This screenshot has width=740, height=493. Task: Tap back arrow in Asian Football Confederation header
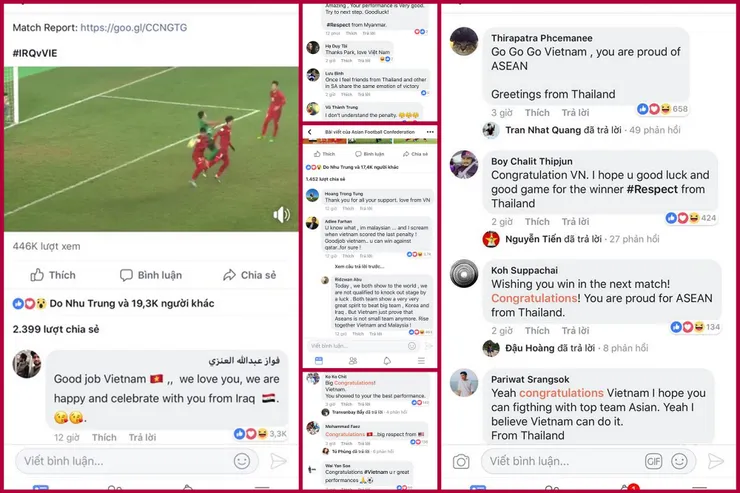pos(310,132)
